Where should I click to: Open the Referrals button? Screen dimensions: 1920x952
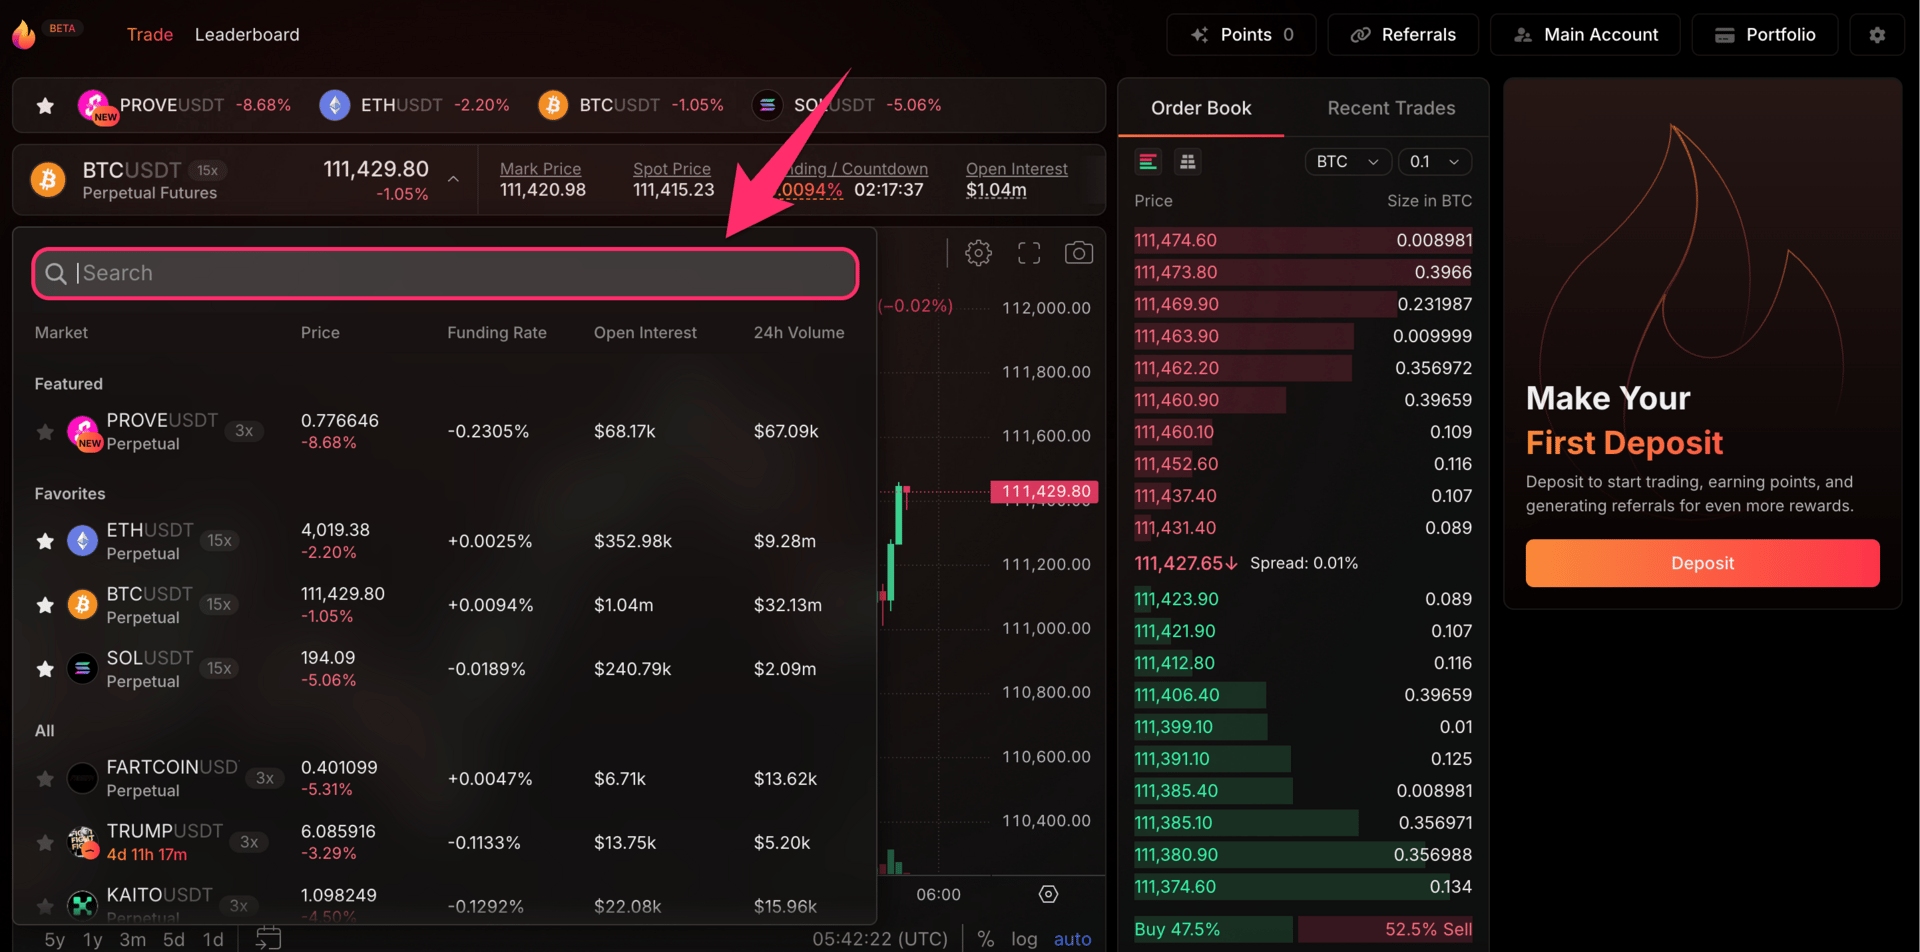(x=1403, y=35)
